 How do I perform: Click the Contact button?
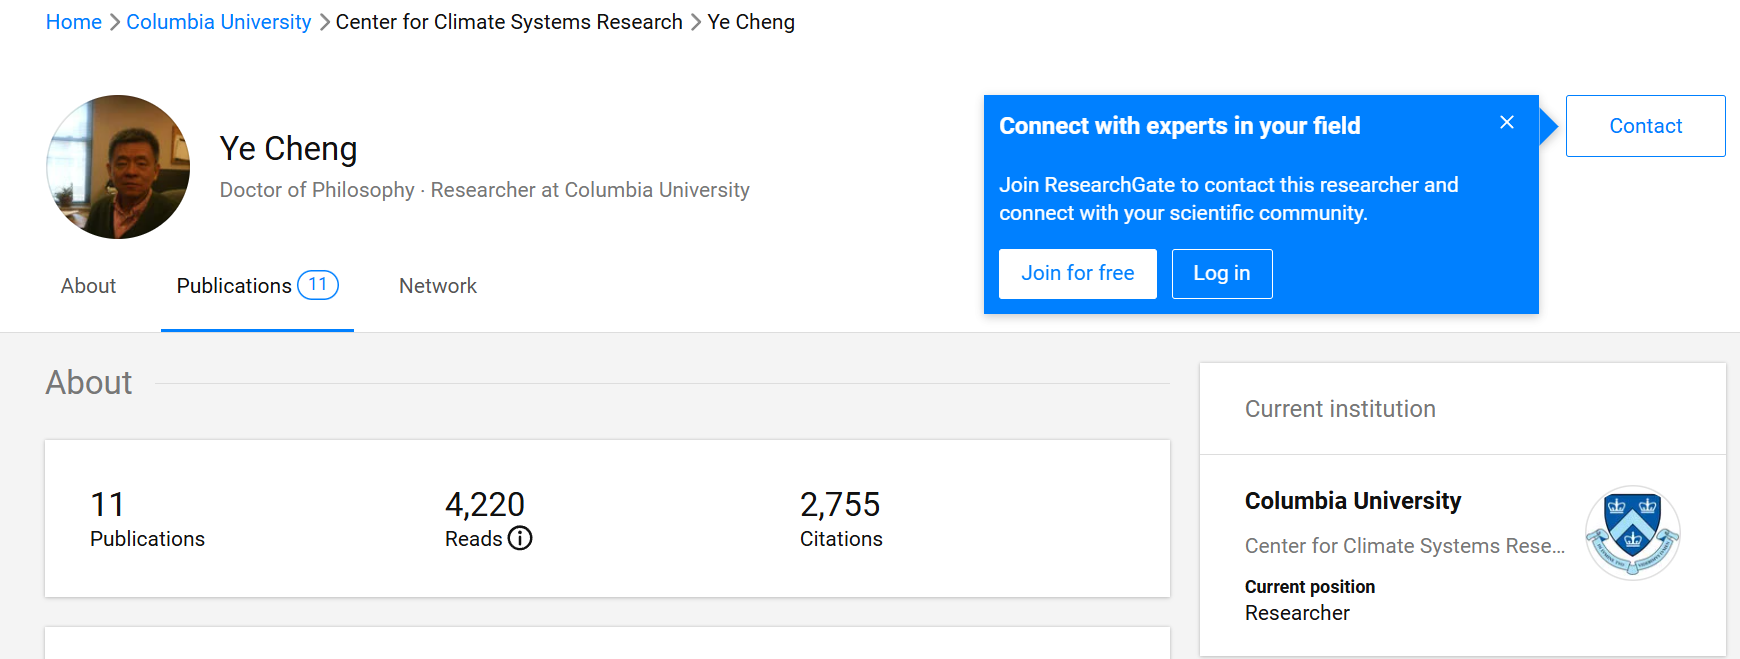[x=1645, y=126]
